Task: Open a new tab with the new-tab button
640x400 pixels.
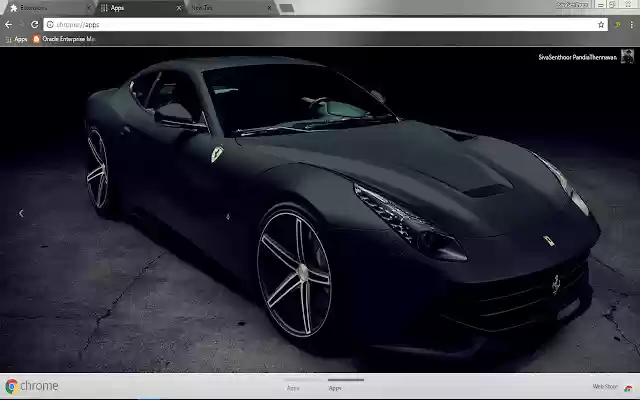Action: click(x=287, y=8)
